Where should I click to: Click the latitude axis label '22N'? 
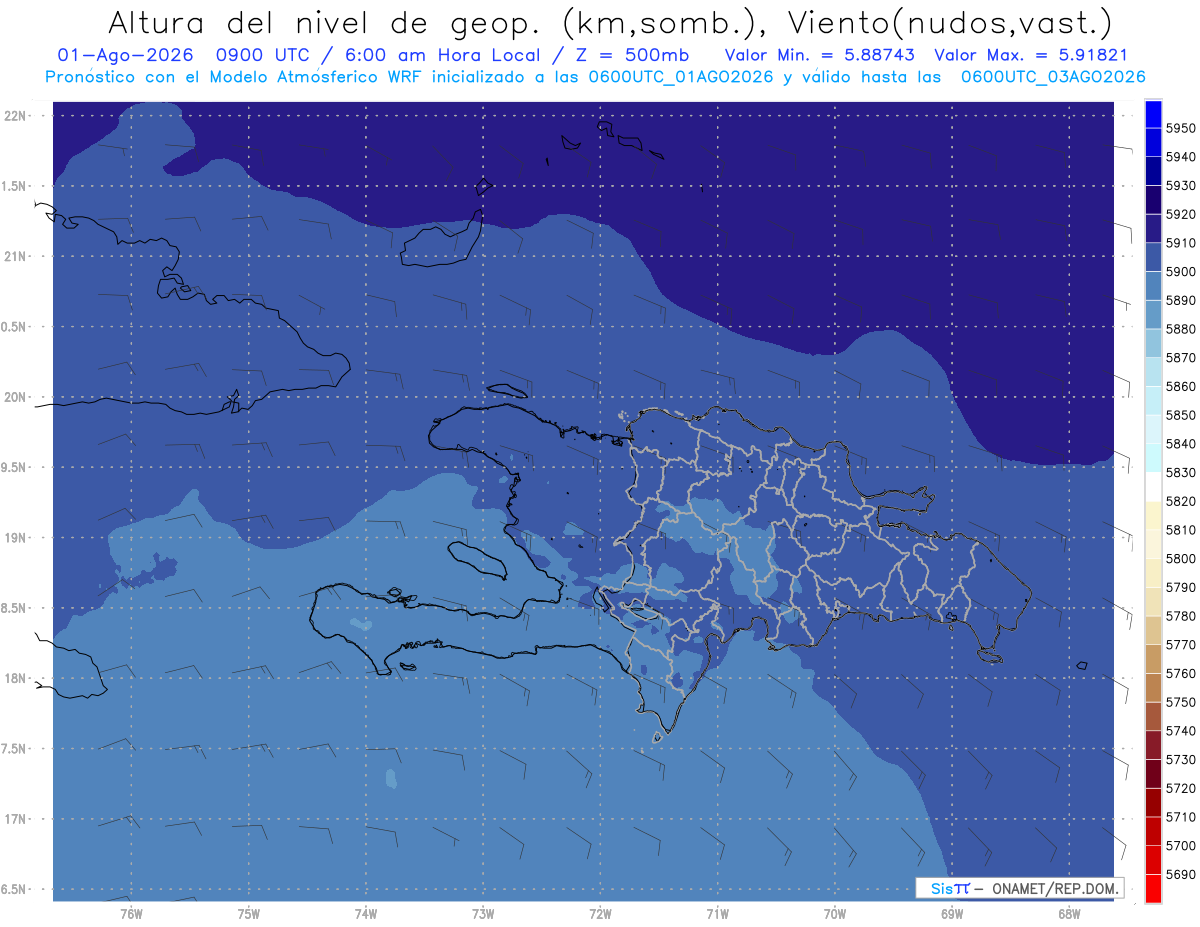tap(16, 115)
